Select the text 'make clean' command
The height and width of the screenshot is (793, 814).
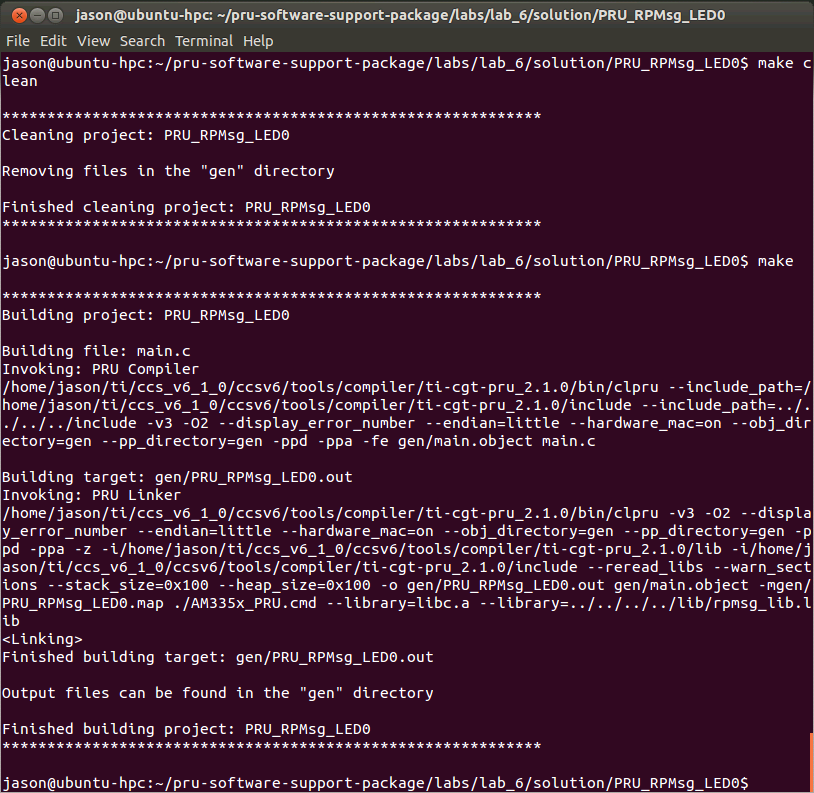(783, 63)
